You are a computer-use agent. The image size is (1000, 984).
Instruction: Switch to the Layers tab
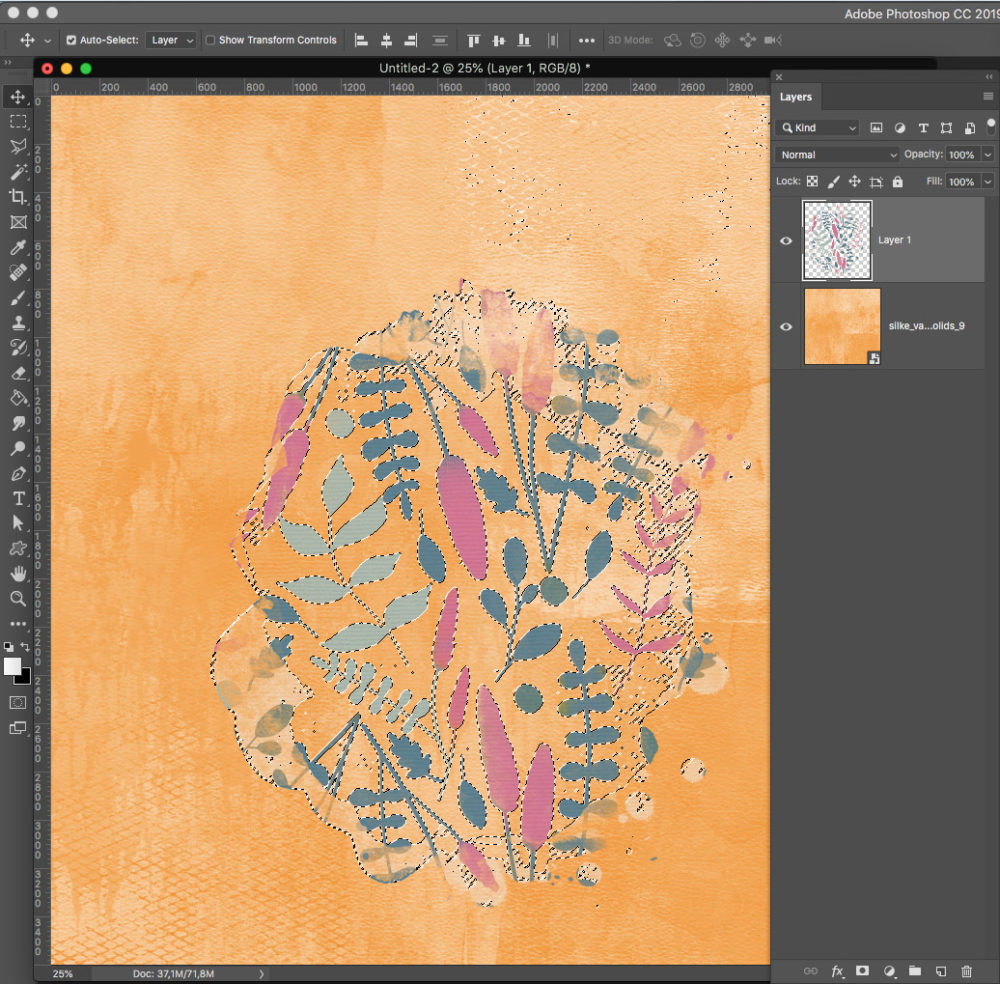(x=795, y=97)
